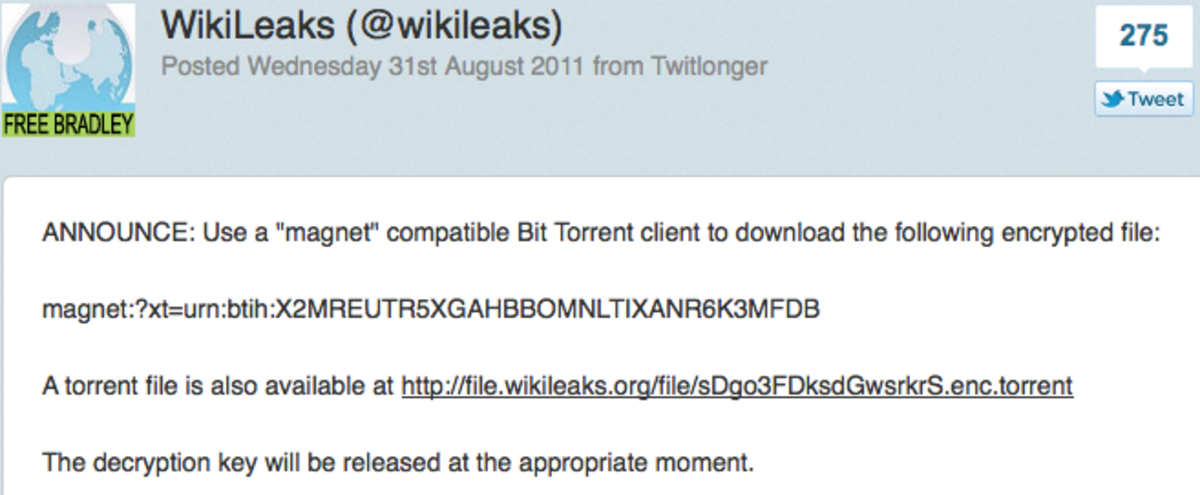
Task: Click the ANNOUNCE line of the post
Action: pyautogui.click(x=600, y=234)
